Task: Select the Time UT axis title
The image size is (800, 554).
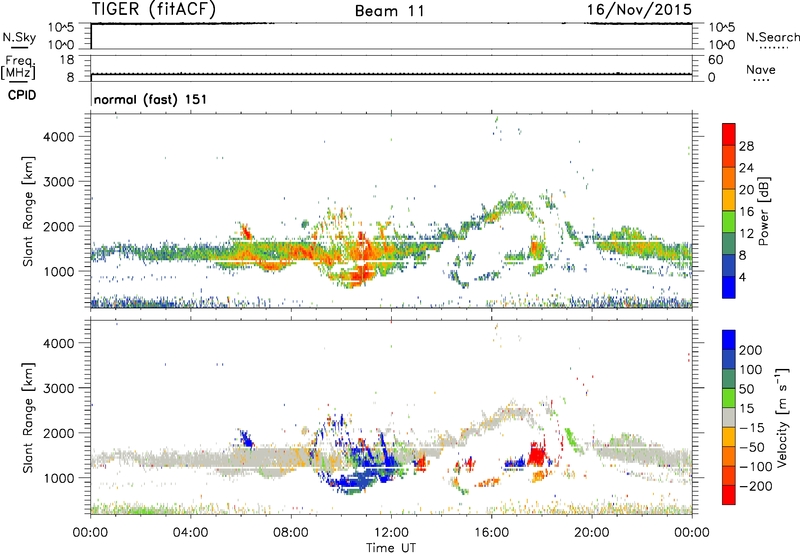Action: point(391,548)
